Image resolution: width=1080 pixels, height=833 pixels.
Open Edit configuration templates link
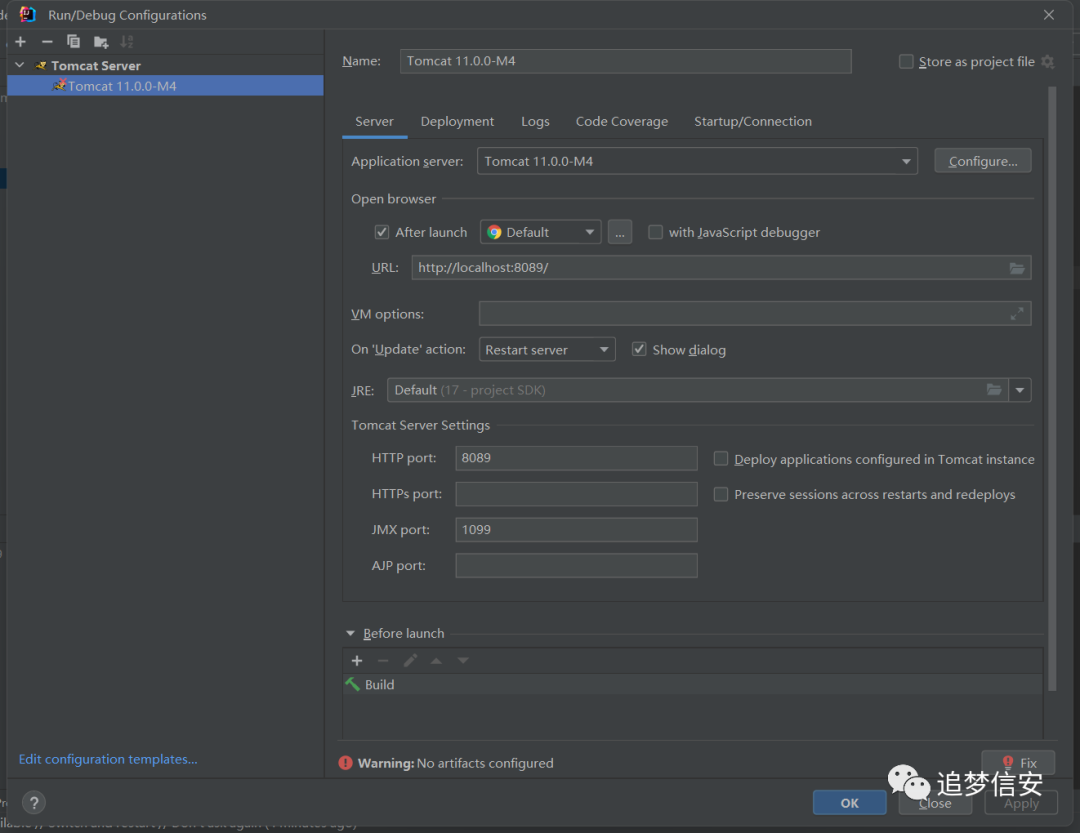coord(108,759)
